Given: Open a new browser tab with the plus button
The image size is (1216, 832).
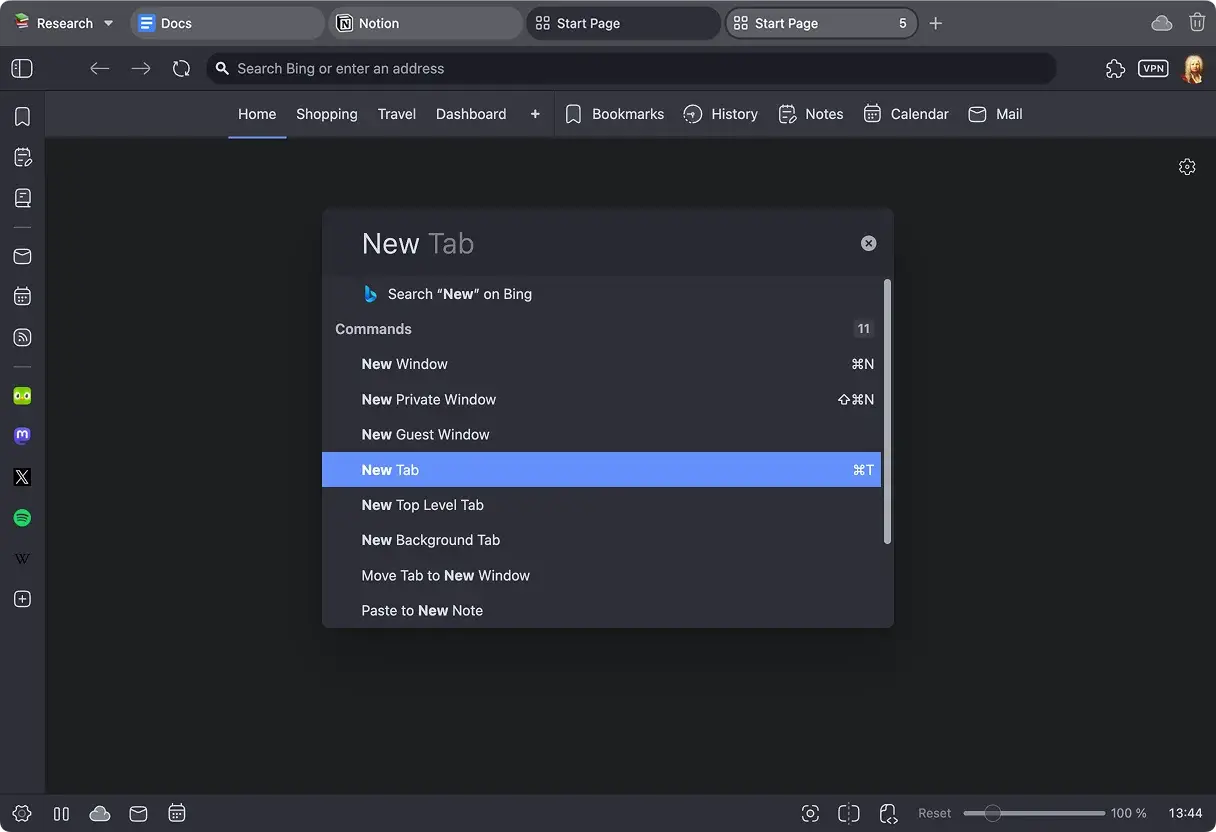Looking at the screenshot, I should [936, 22].
